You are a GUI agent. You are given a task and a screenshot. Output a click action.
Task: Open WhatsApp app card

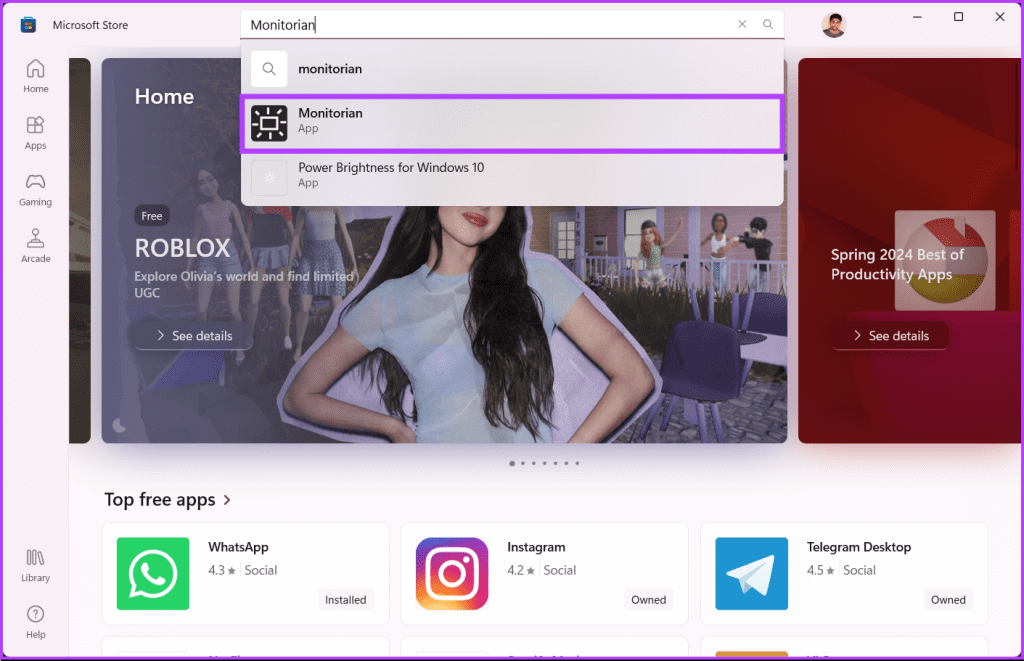click(246, 573)
